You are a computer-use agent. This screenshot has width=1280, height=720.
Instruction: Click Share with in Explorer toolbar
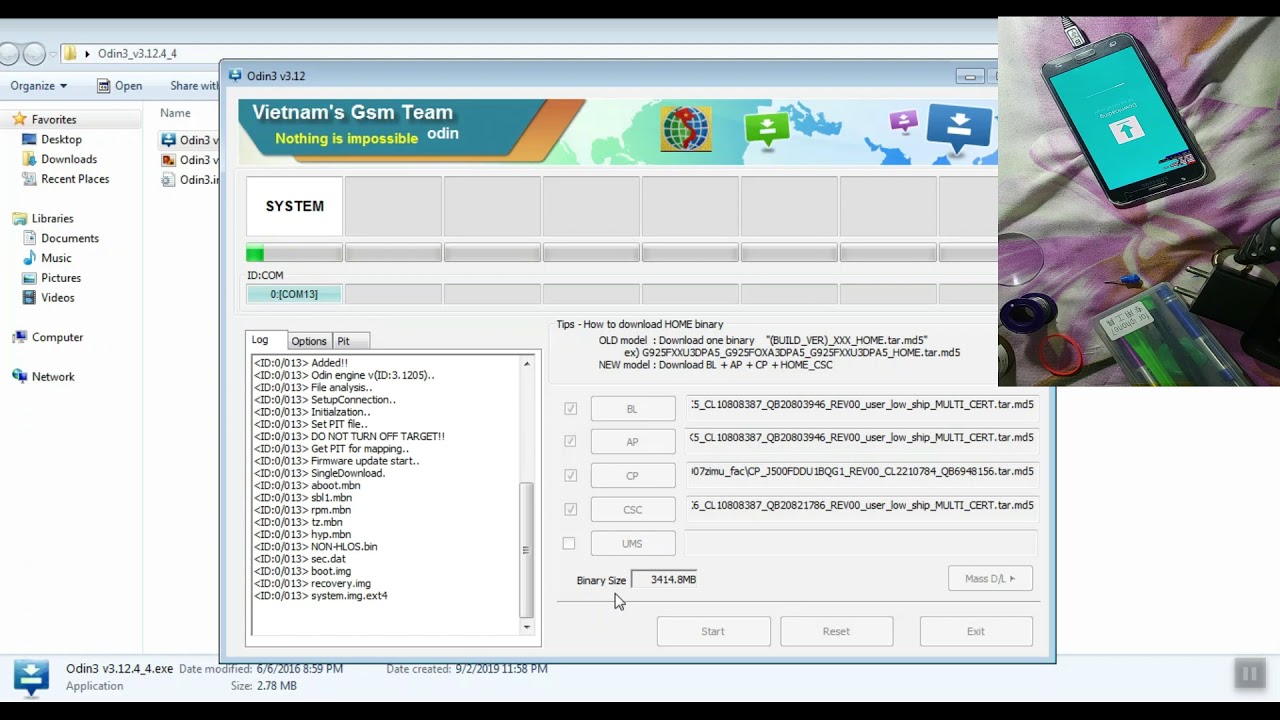coord(194,86)
